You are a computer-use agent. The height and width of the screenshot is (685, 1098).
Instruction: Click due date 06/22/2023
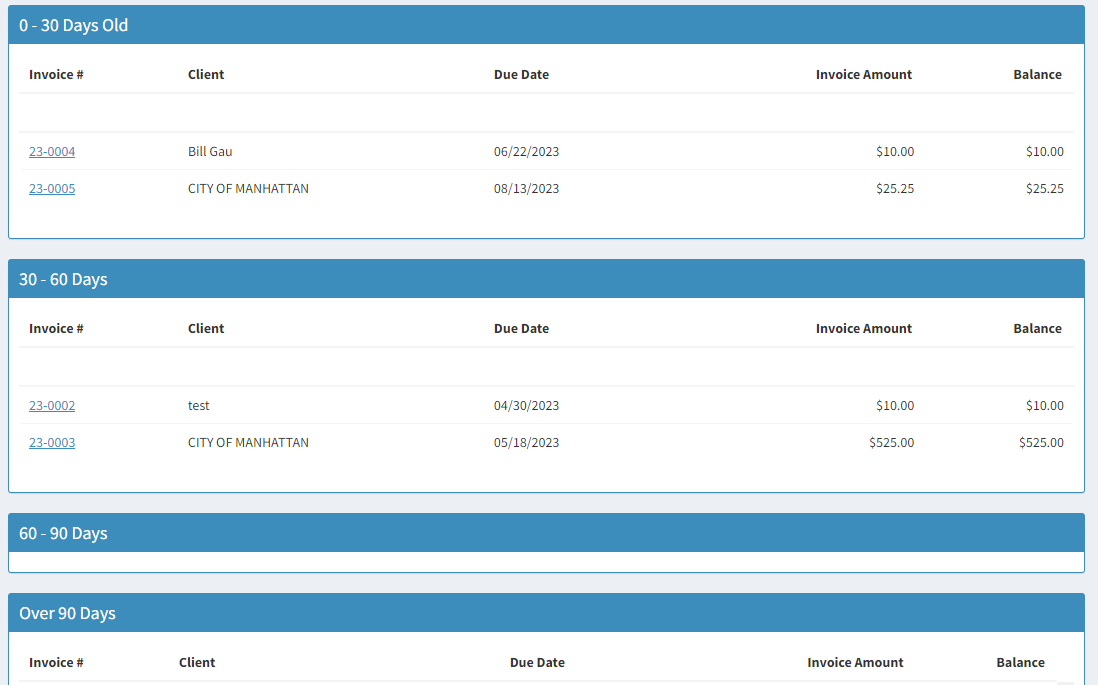point(527,151)
